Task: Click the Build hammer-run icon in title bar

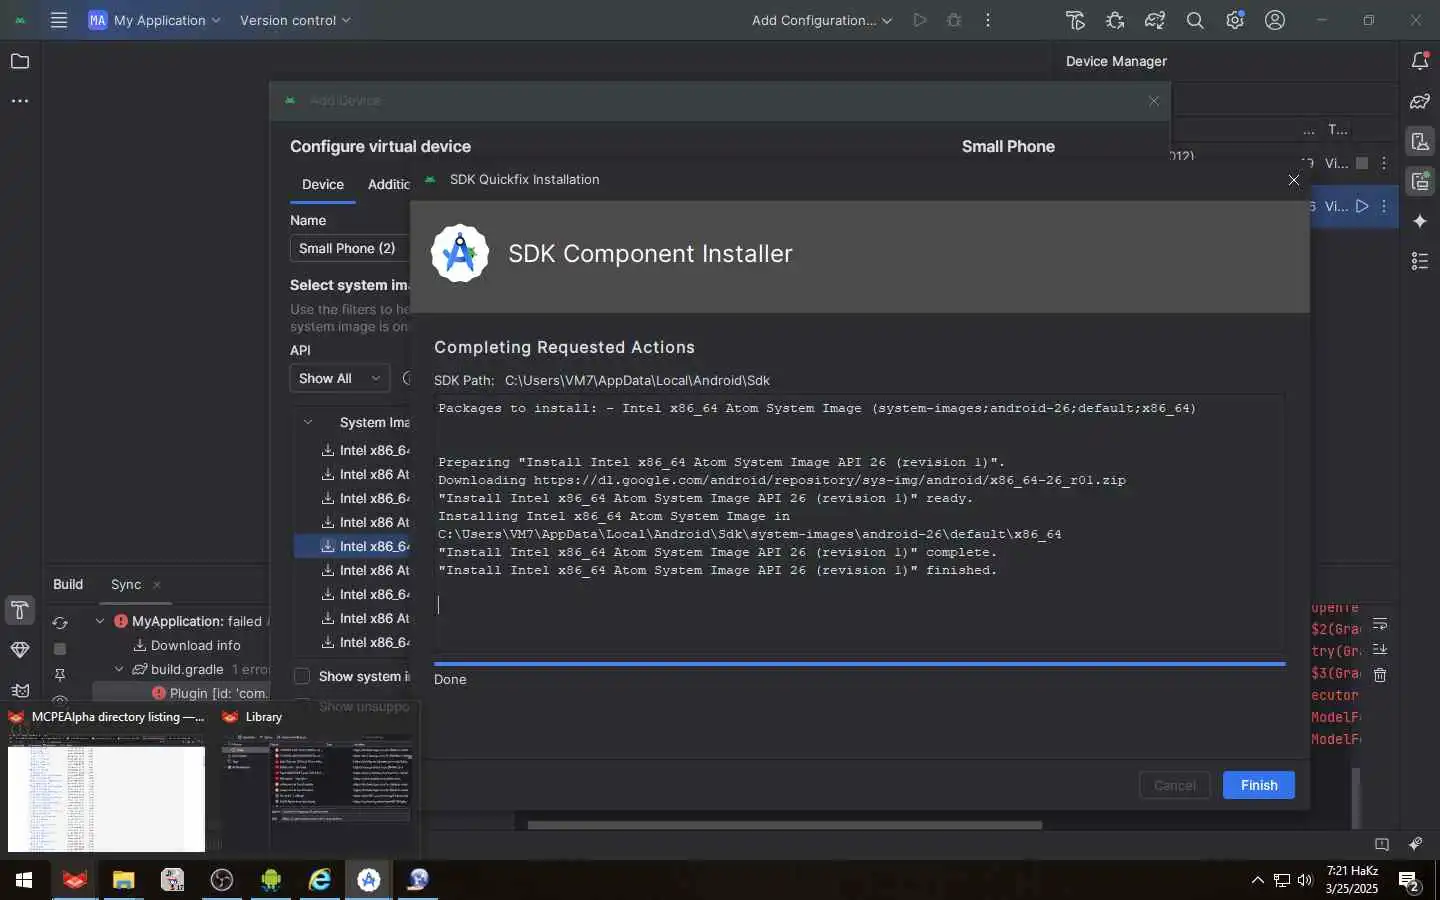Action: click(x=1075, y=20)
